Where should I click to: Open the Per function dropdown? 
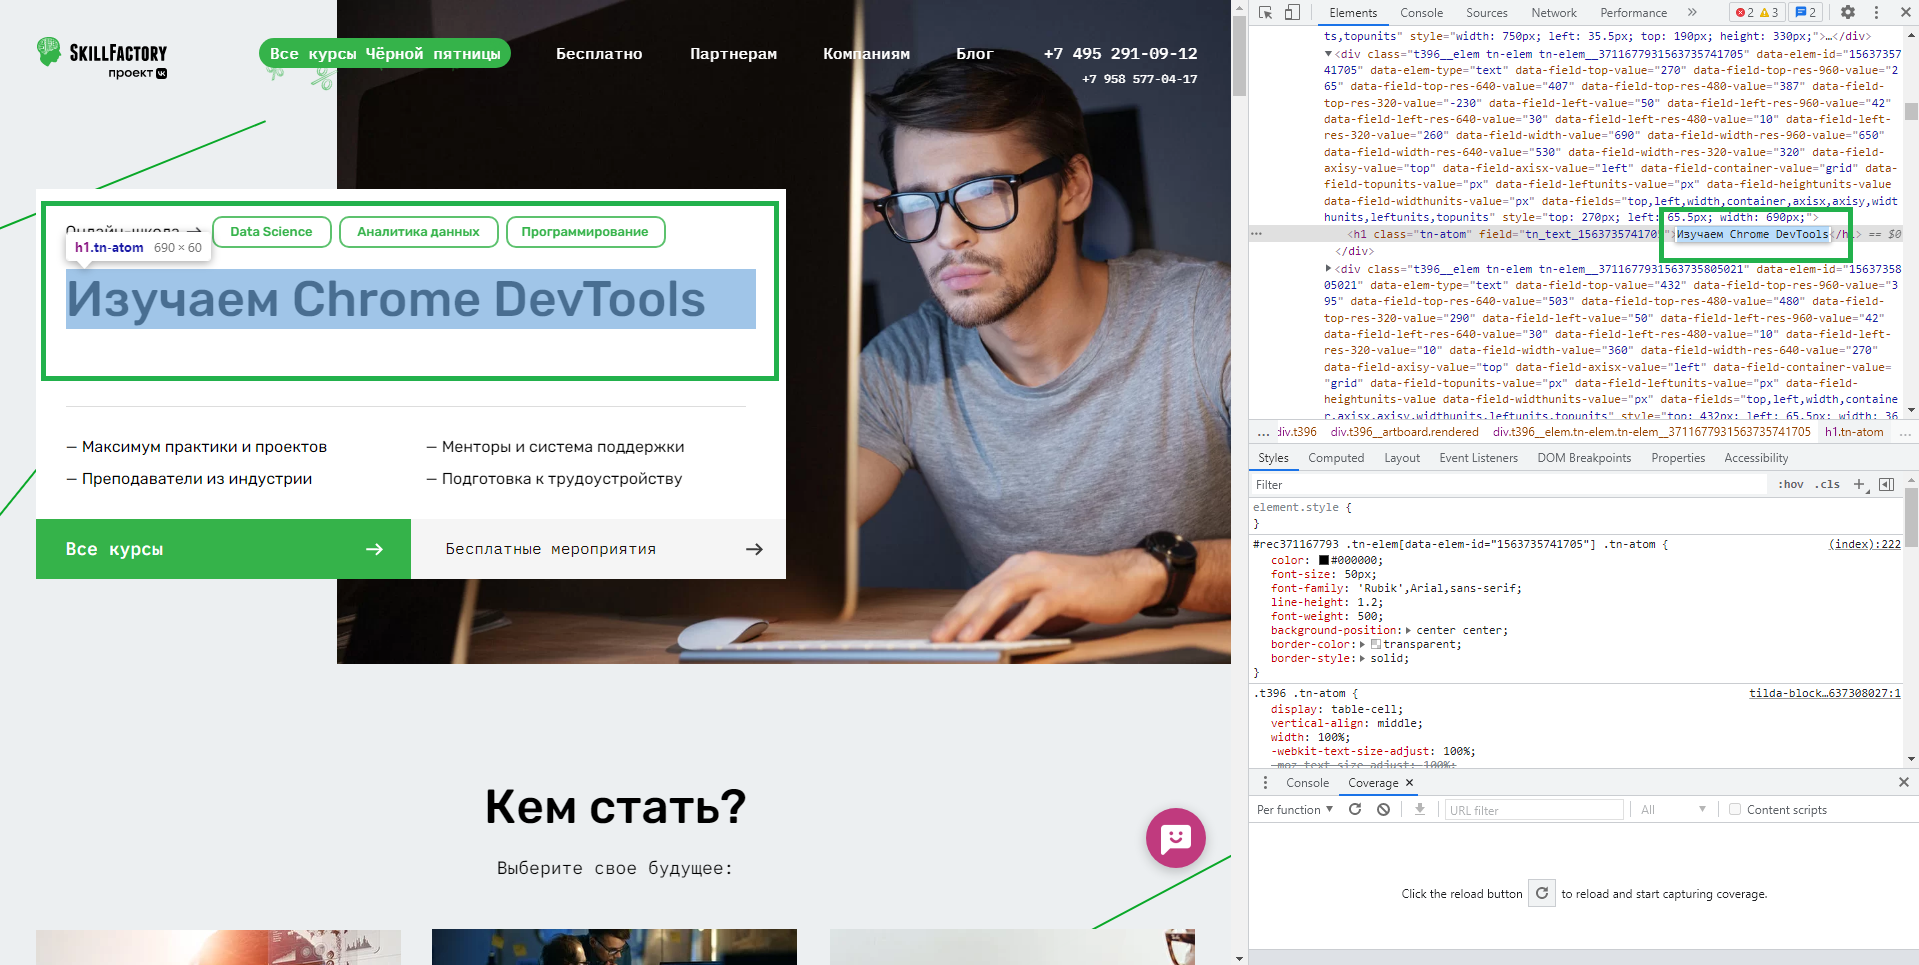pos(1294,810)
